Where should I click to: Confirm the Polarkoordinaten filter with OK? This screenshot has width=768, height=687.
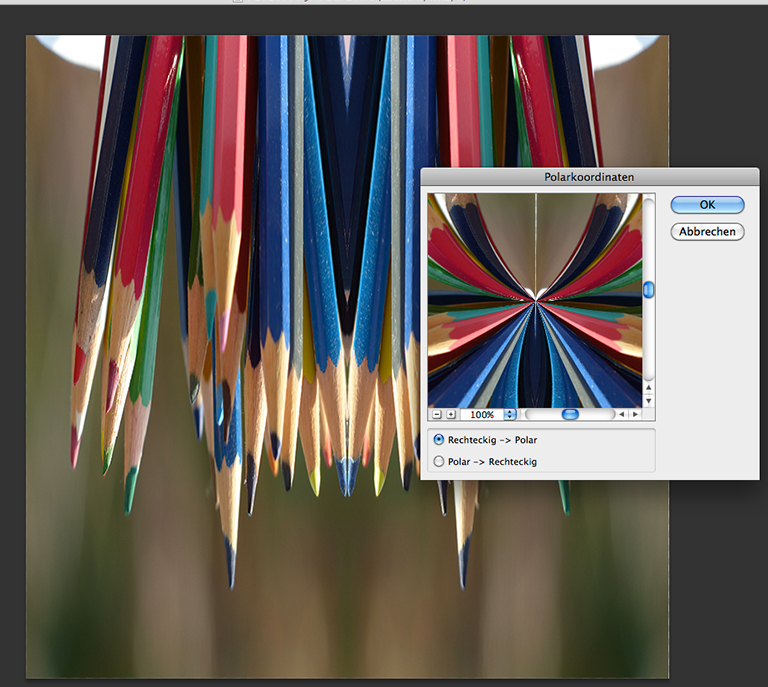(707, 205)
